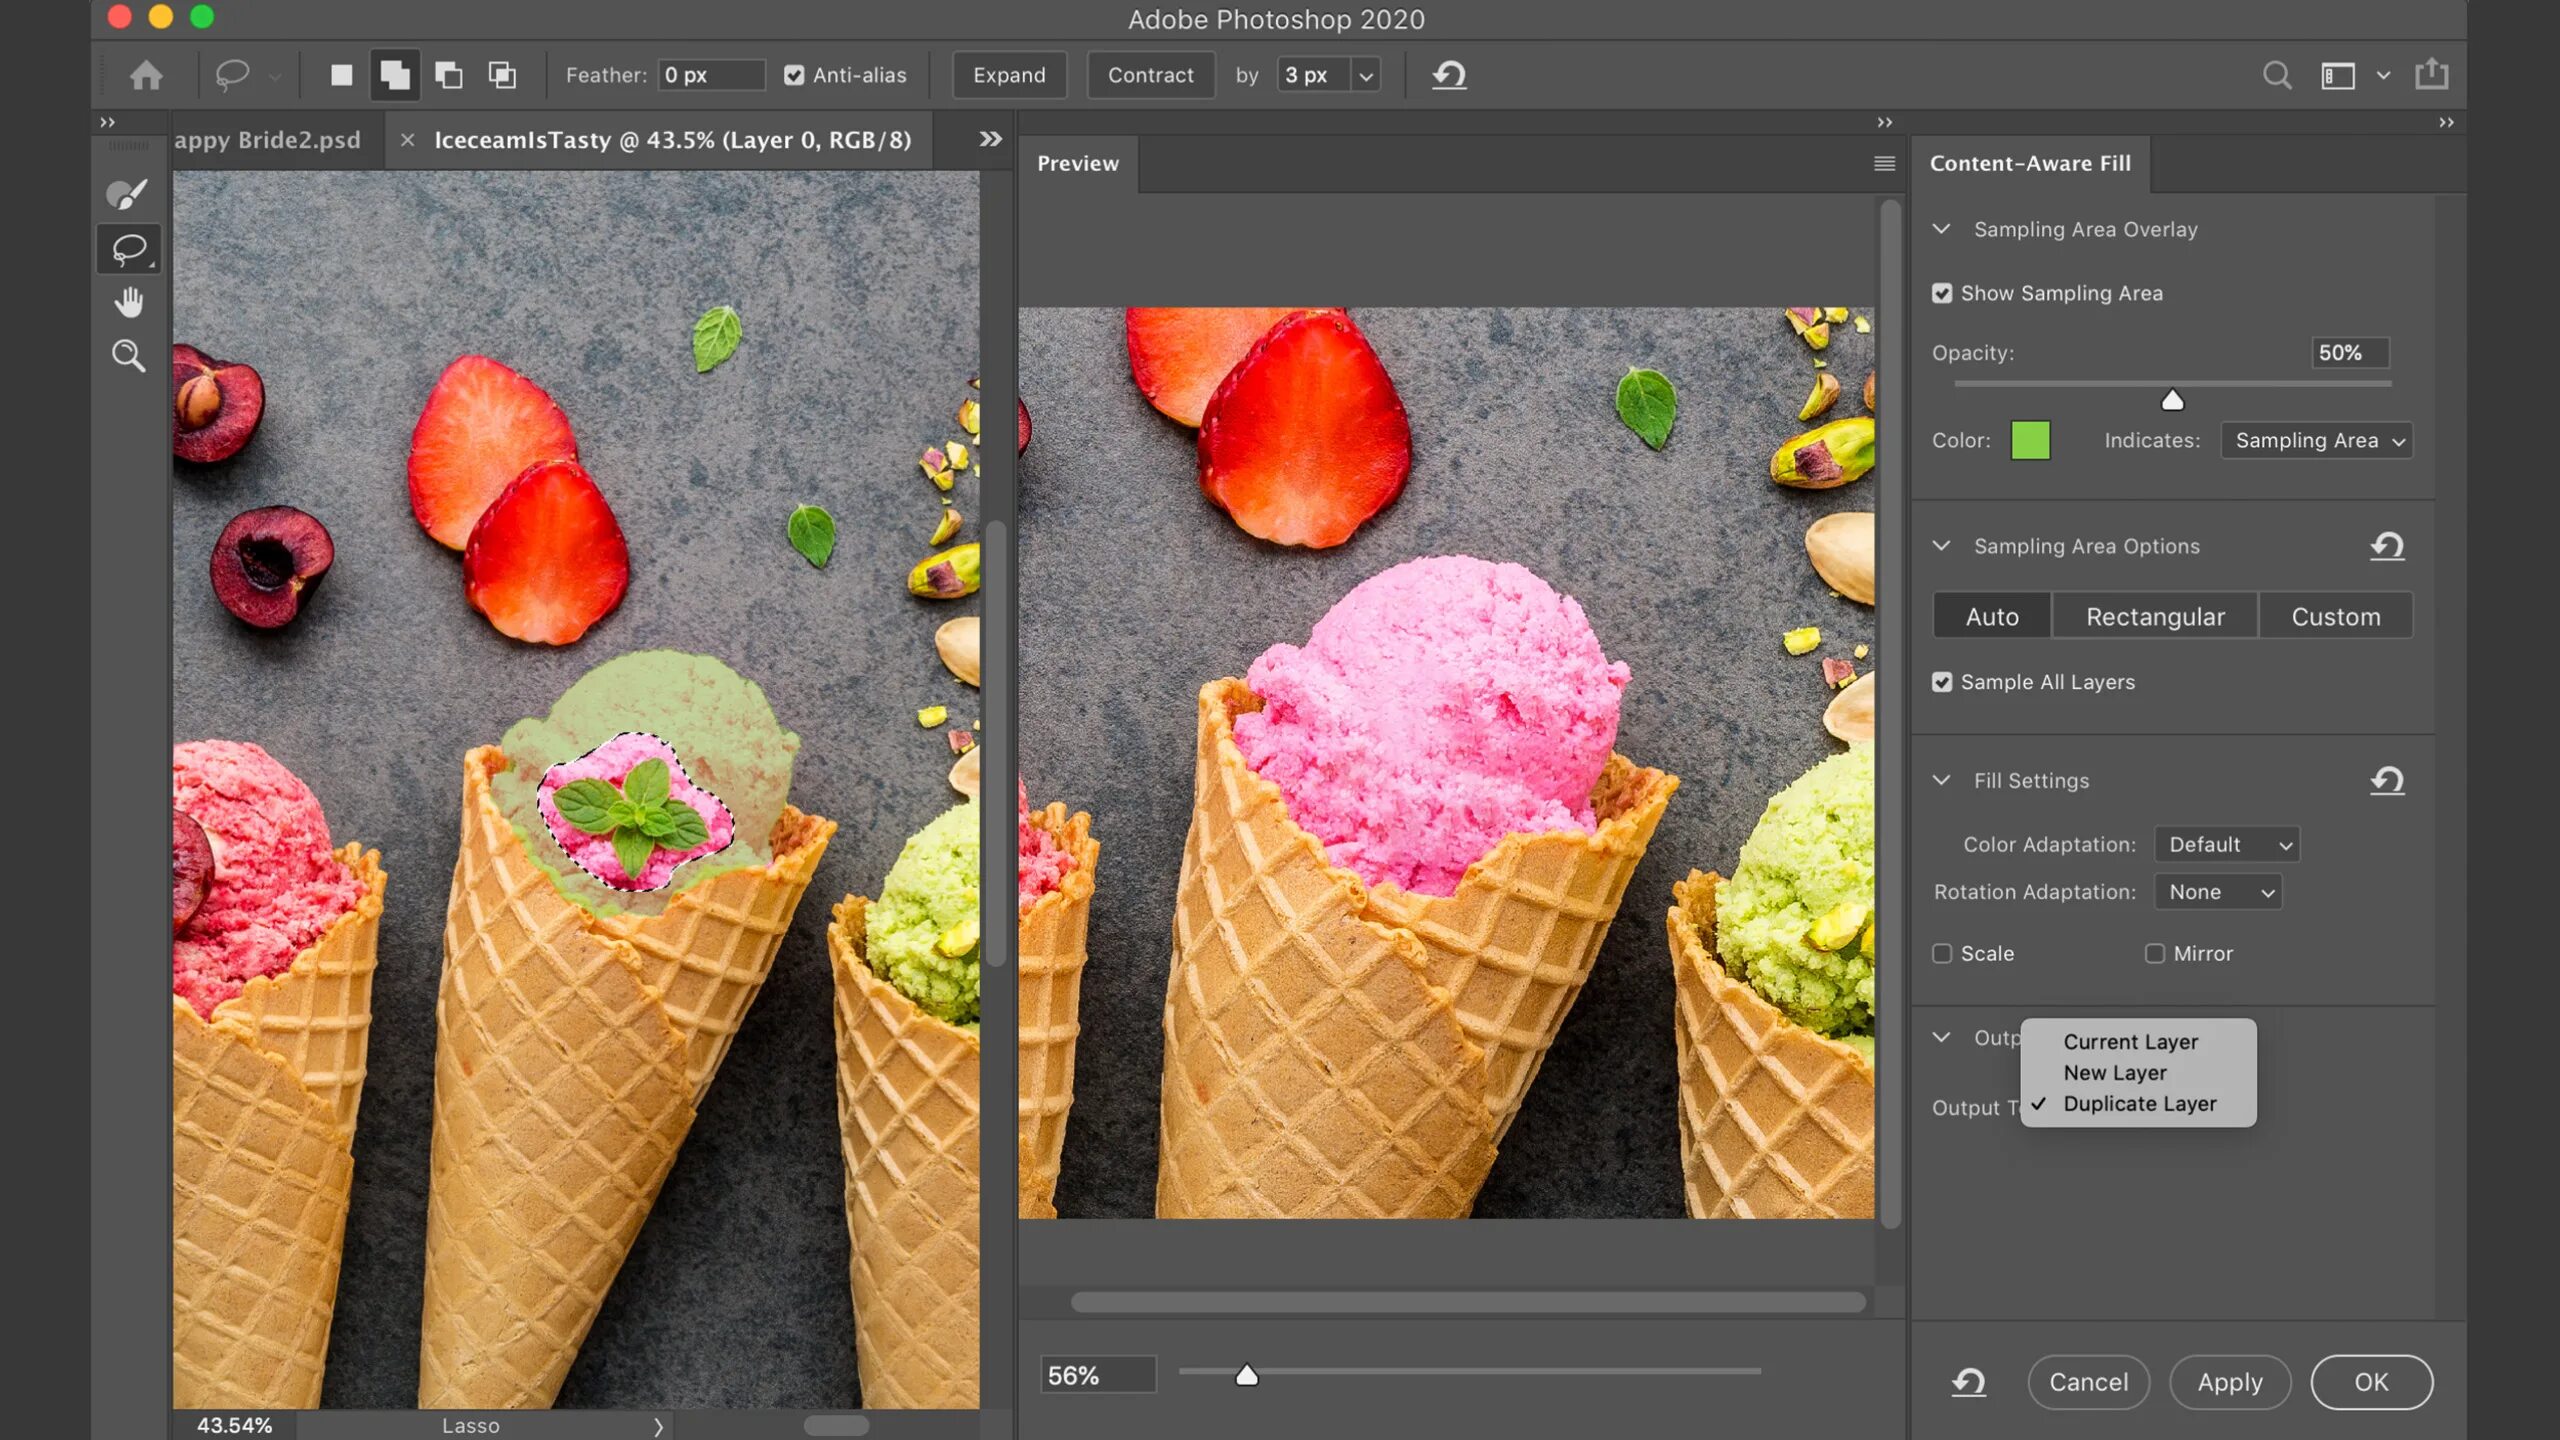Click the Home icon in options bar
This screenshot has width=2560, height=1440.
[146, 75]
